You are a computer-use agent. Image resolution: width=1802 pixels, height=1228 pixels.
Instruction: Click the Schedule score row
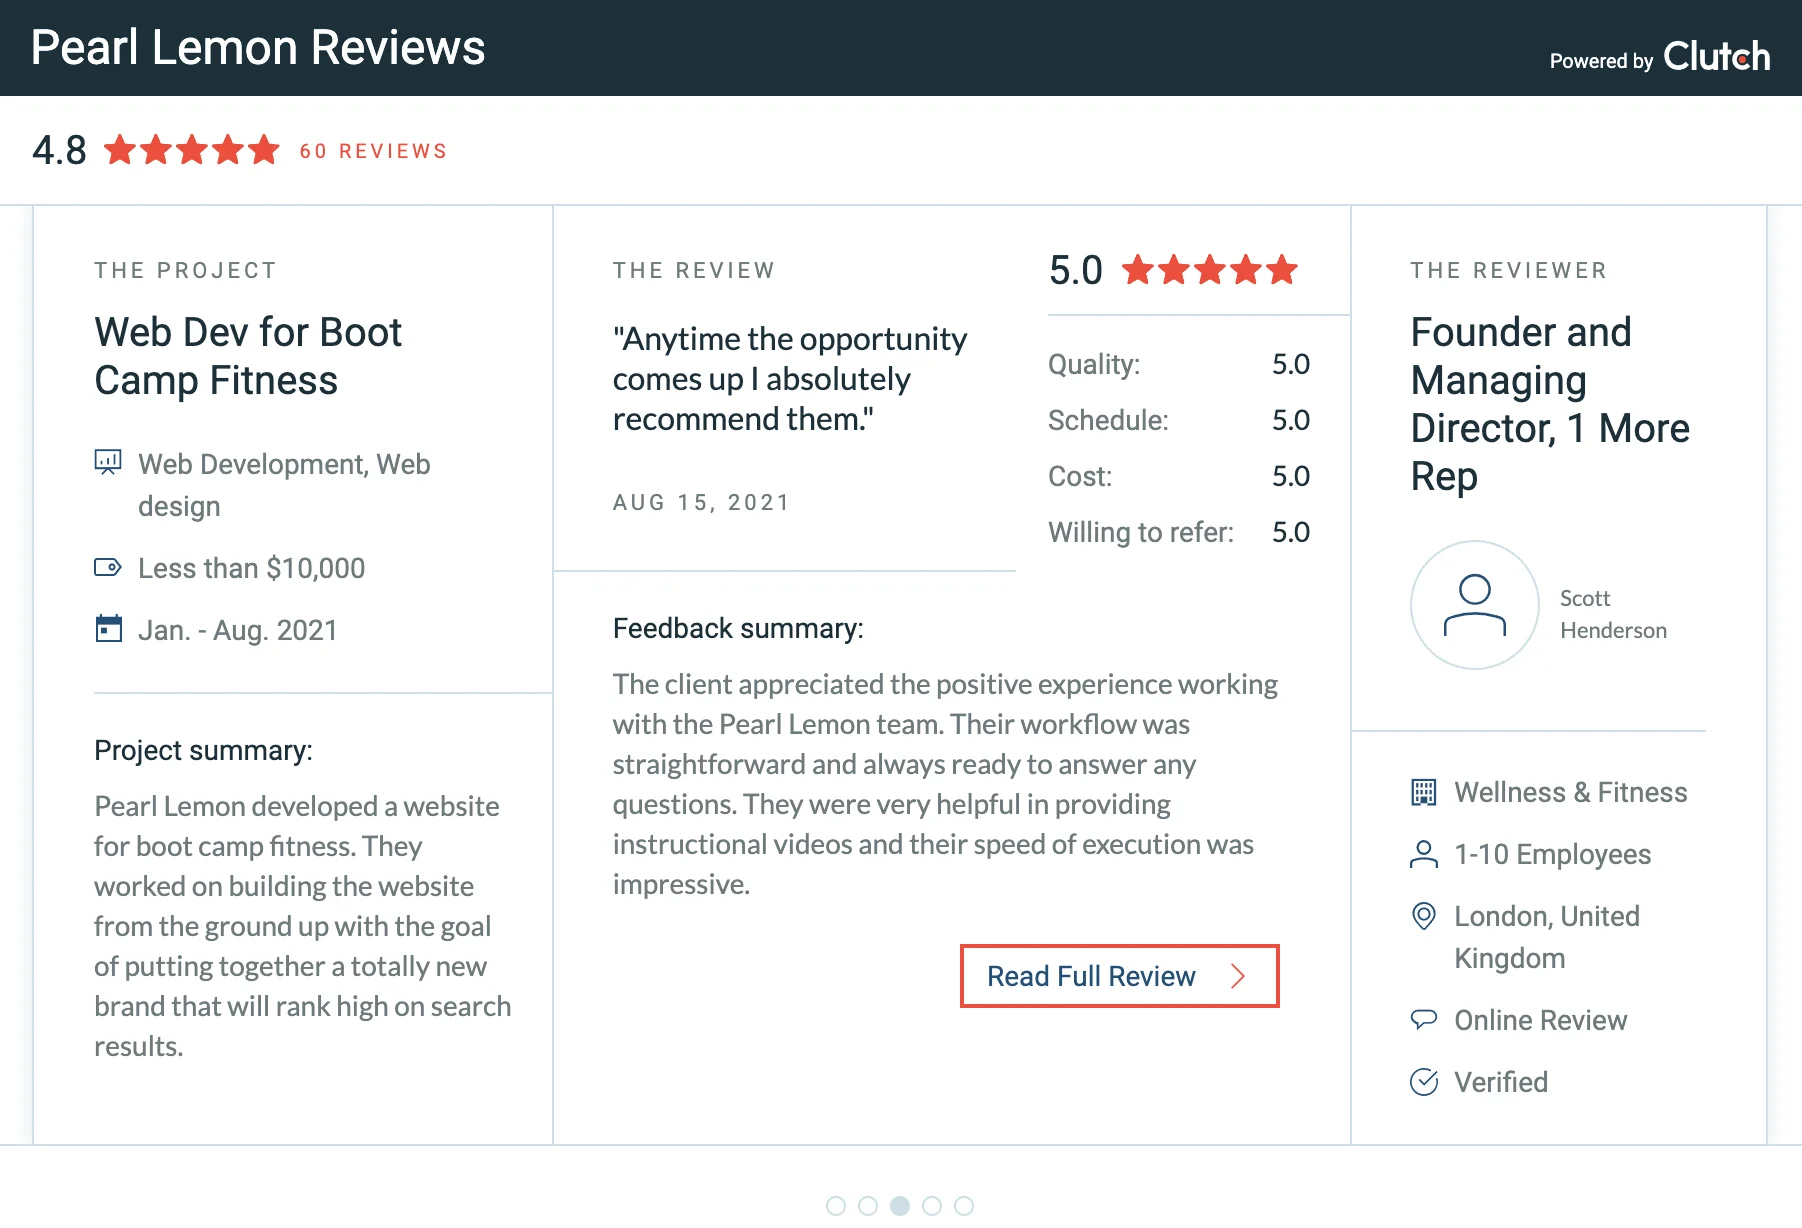point(1178,420)
